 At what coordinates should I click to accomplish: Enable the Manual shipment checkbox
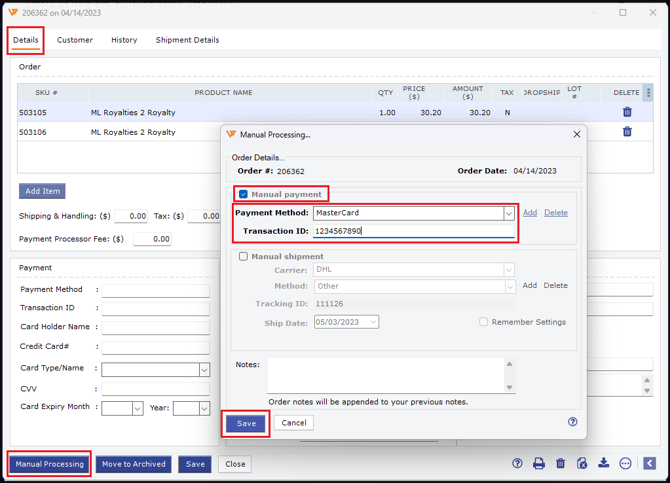[x=243, y=256]
